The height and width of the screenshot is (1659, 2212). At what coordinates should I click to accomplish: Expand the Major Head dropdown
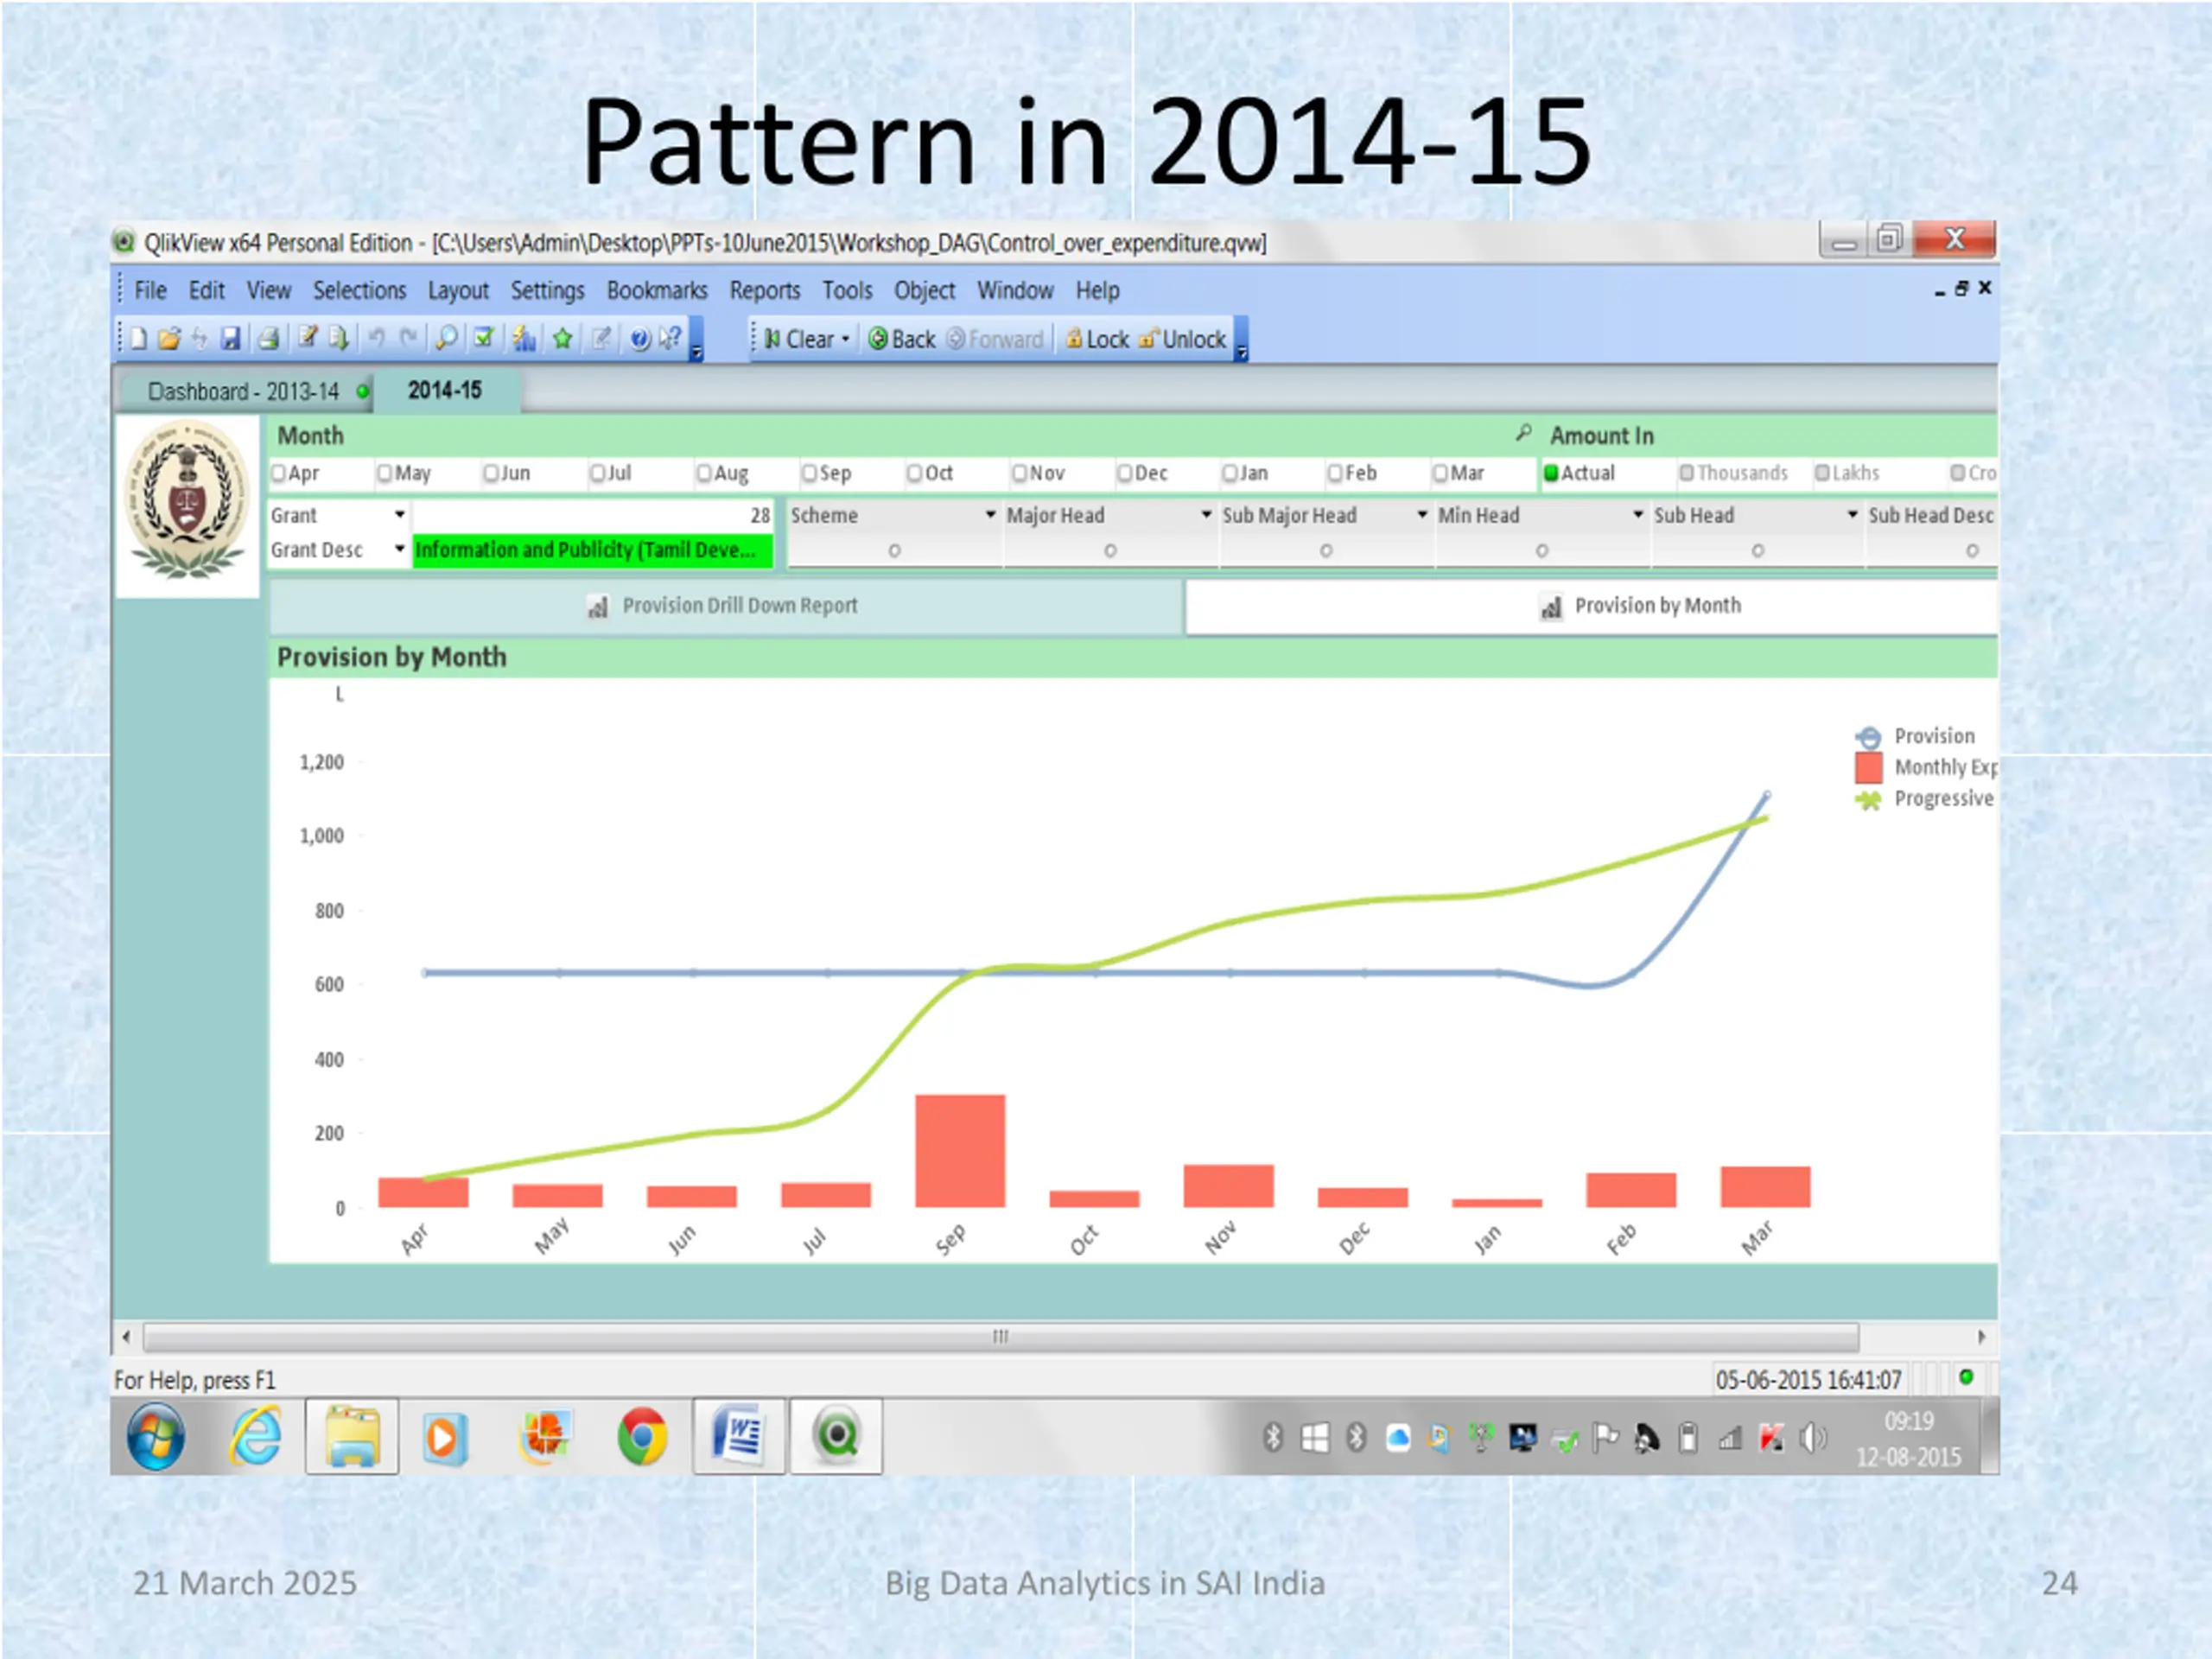pos(1207,514)
